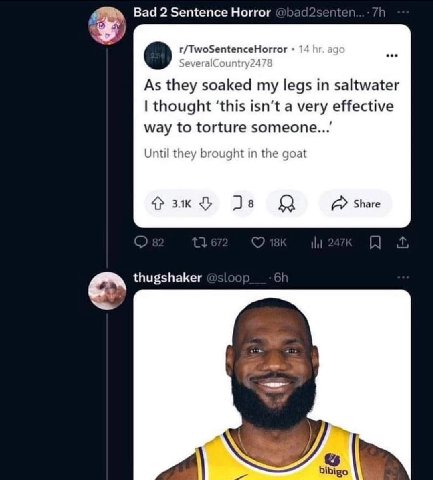Share the tweet via upload arrow icon

(x=402, y=242)
